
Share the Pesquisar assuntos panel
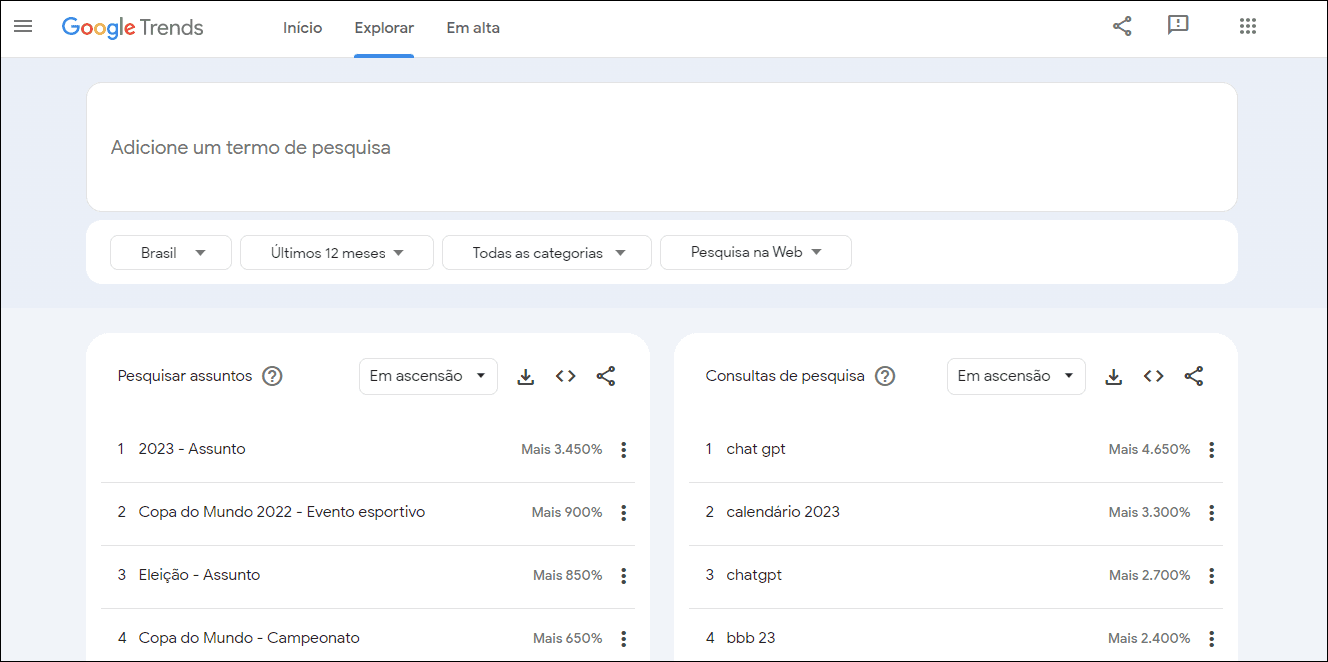pyautogui.click(x=606, y=376)
